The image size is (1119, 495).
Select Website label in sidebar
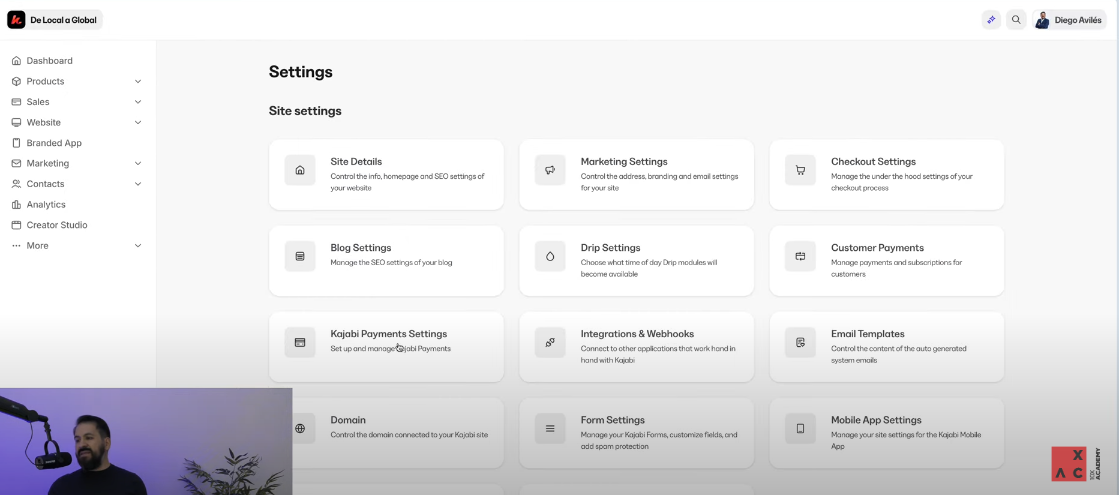coord(44,123)
